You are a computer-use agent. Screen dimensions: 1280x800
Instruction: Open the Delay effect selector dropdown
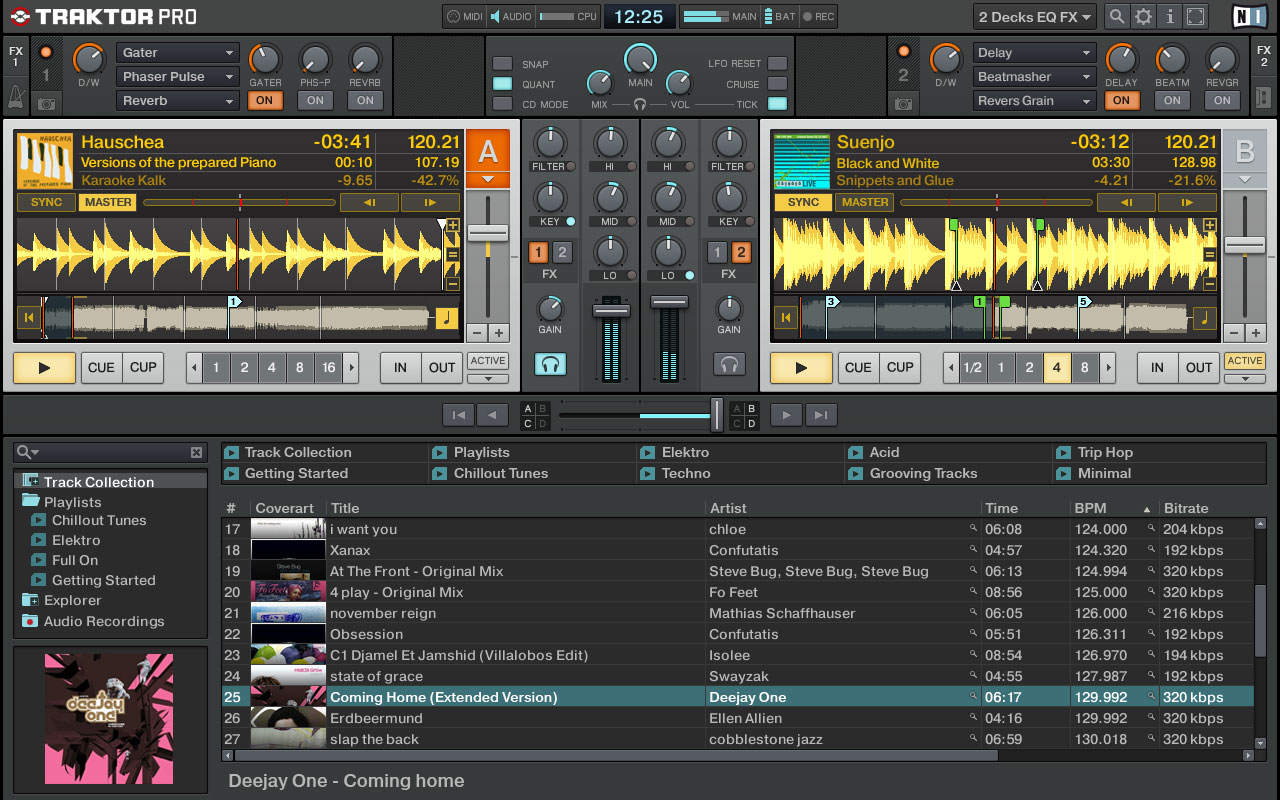pyautogui.click(x=1034, y=52)
